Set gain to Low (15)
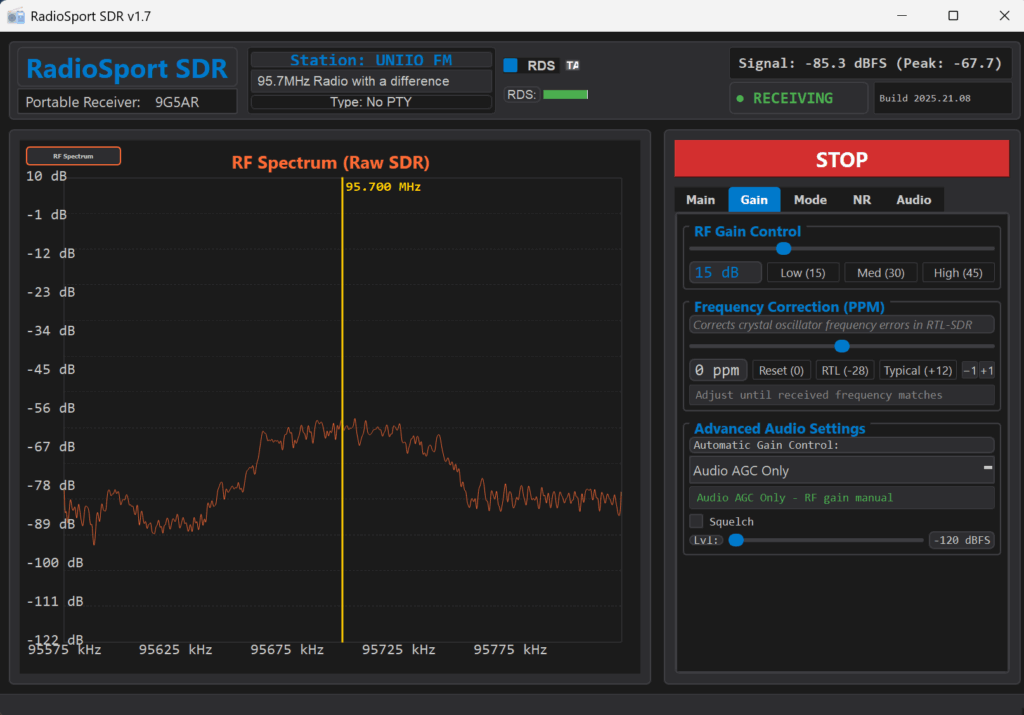 (x=803, y=273)
